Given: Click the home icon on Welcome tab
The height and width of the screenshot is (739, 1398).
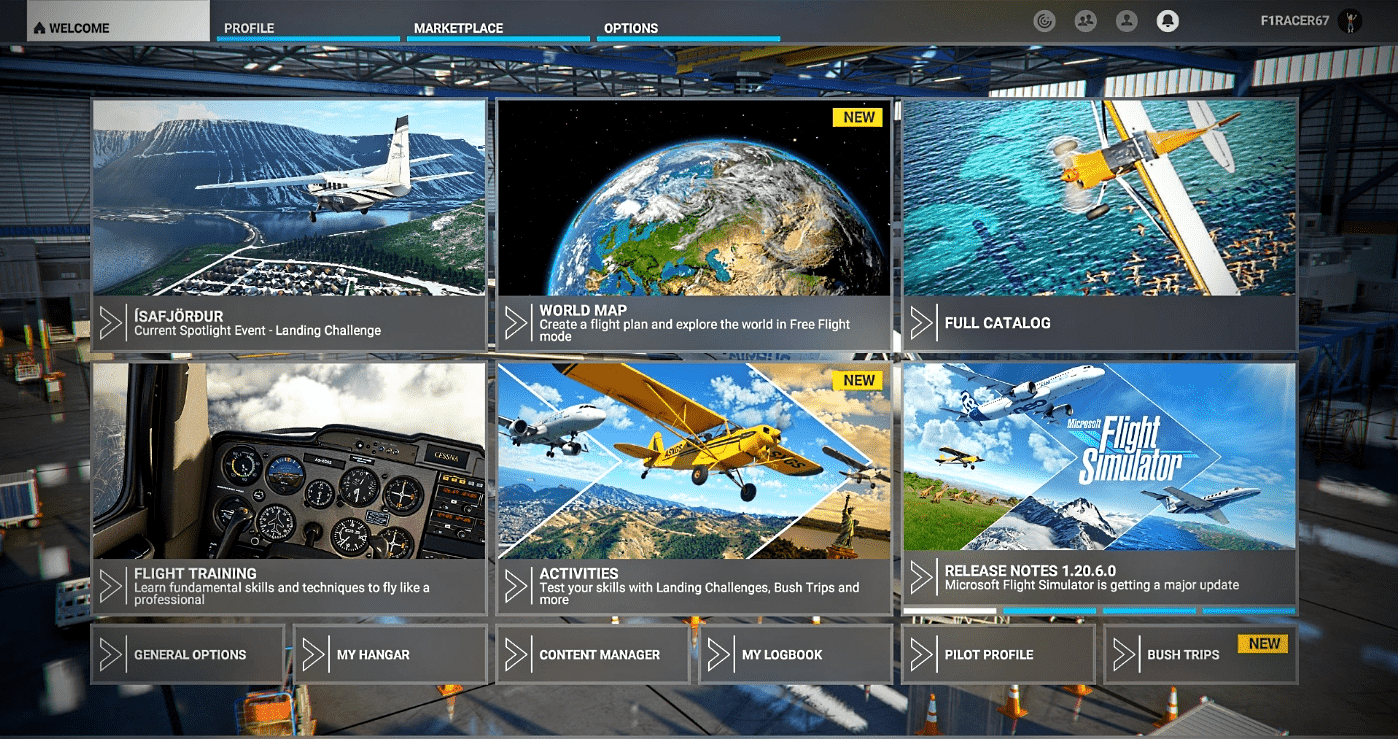Looking at the screenshot, I should [40, 28].
